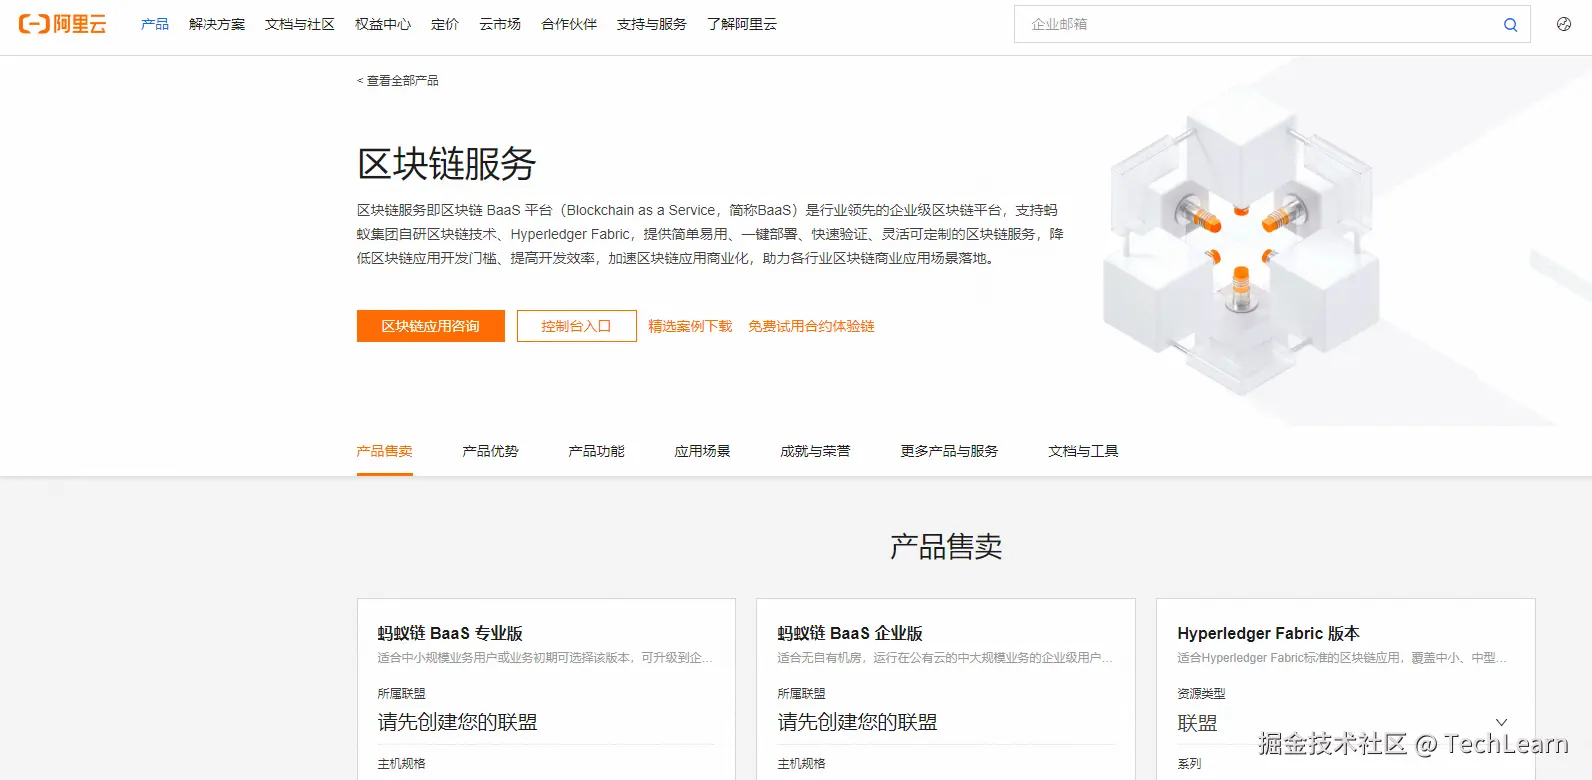Open the 合作伙伴 menu
Image resolution: width=1592 pixels, height=780 pixels.
569,24
